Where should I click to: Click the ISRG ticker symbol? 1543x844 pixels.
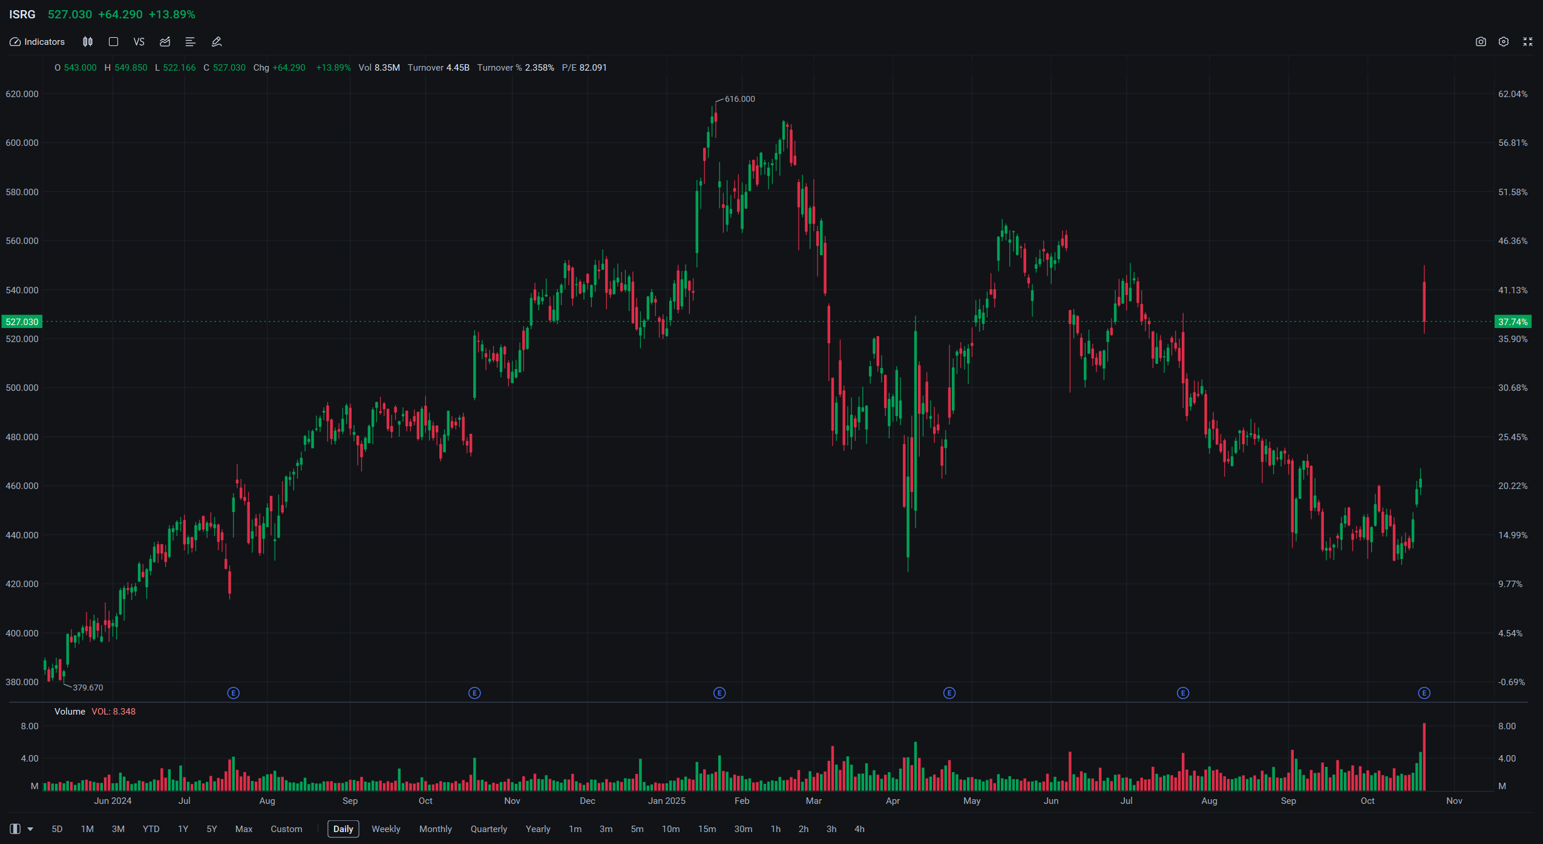tap(22, 15)
